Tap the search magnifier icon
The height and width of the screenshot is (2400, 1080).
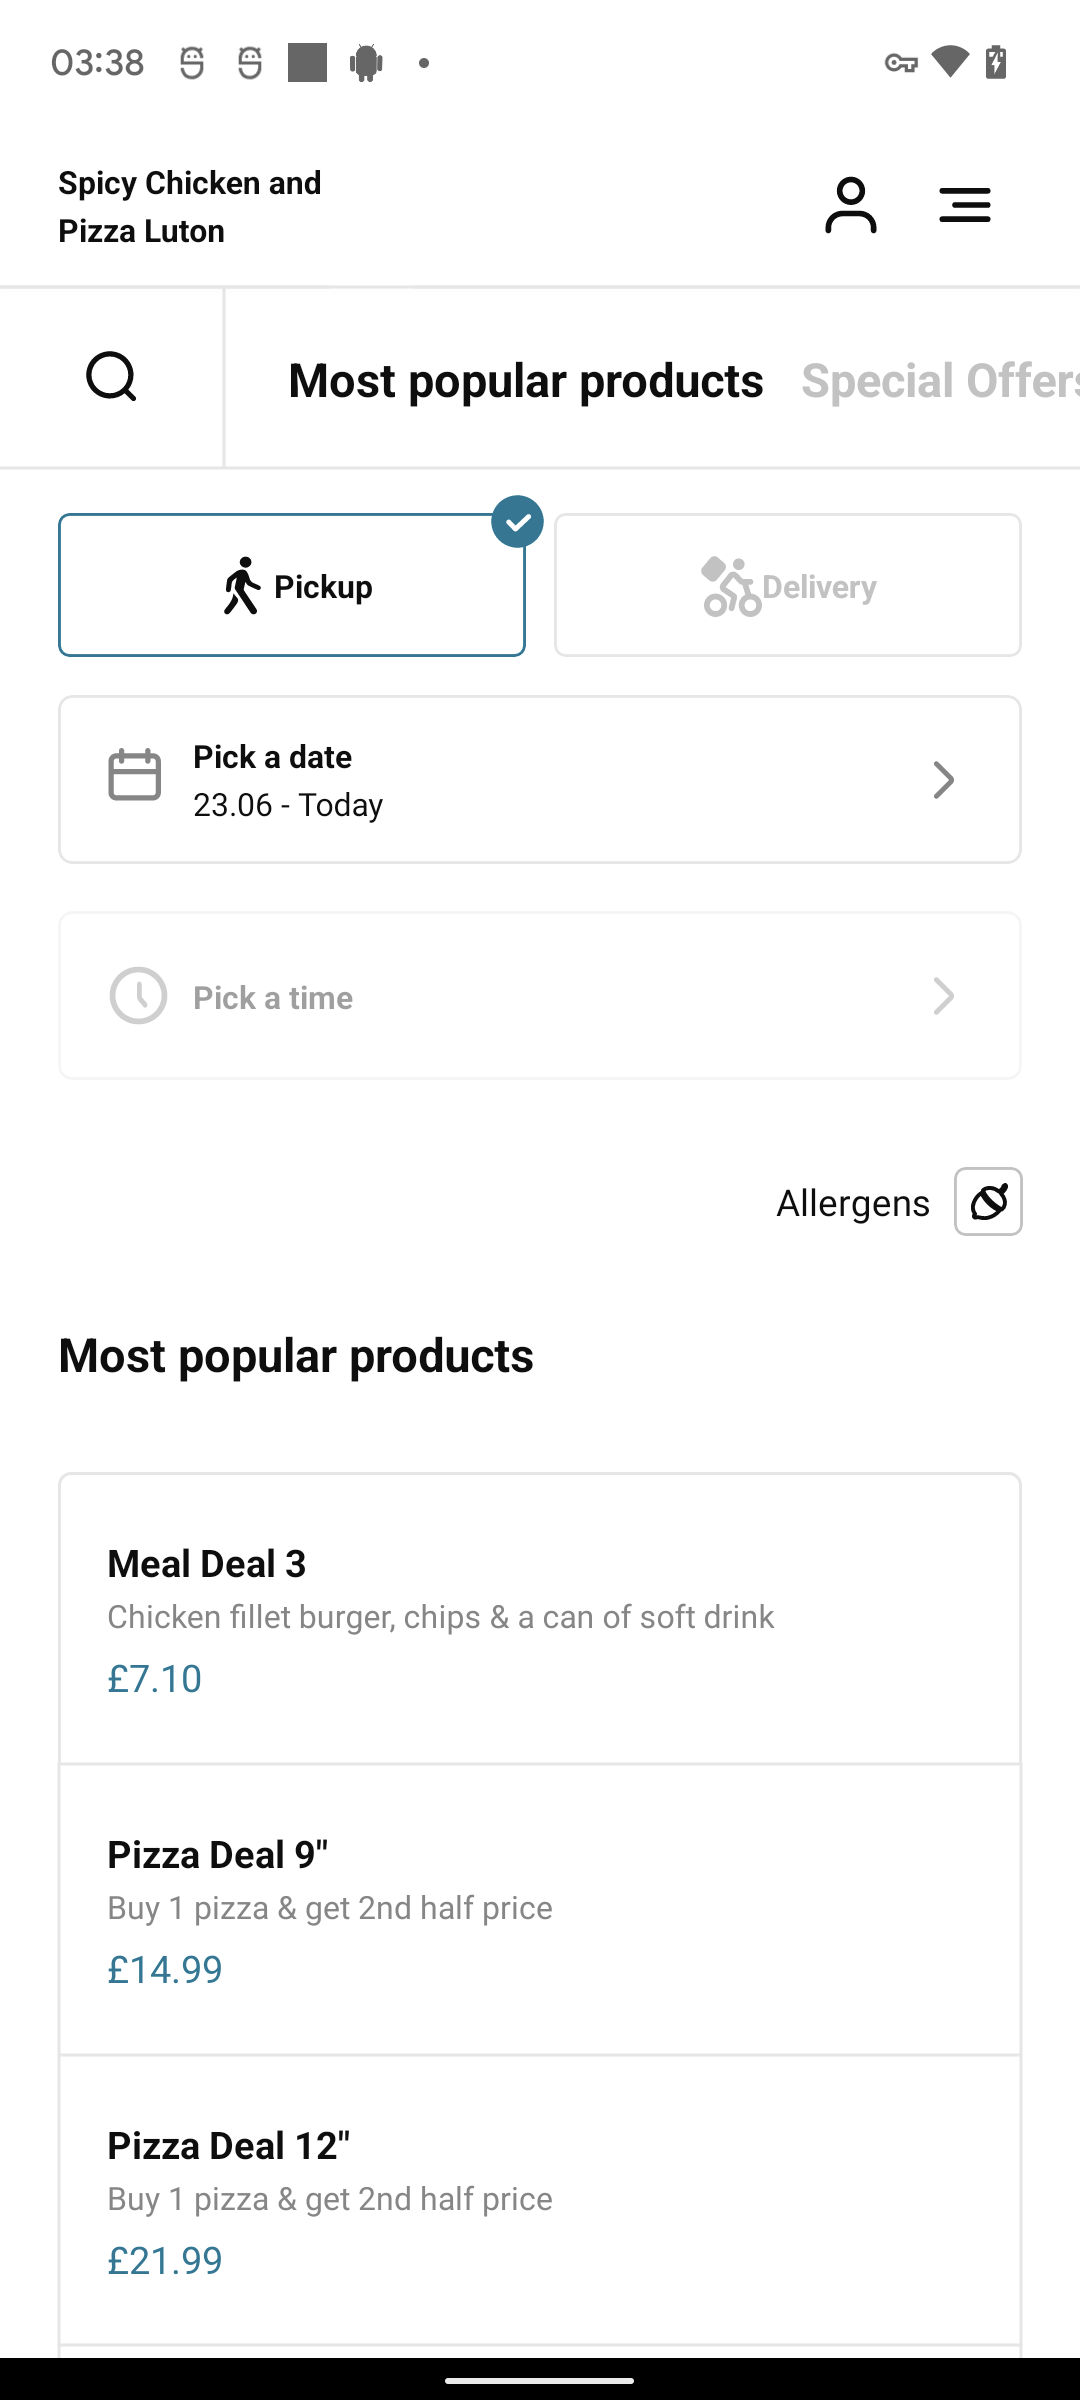[x=111, y=377]
